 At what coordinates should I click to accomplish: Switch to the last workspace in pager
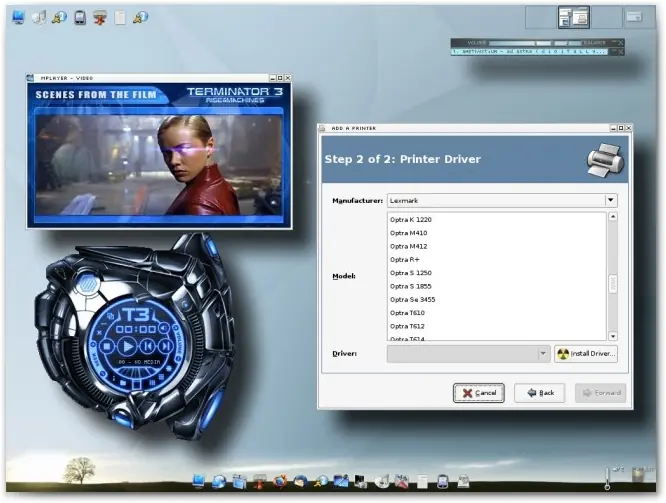point(639,17)
